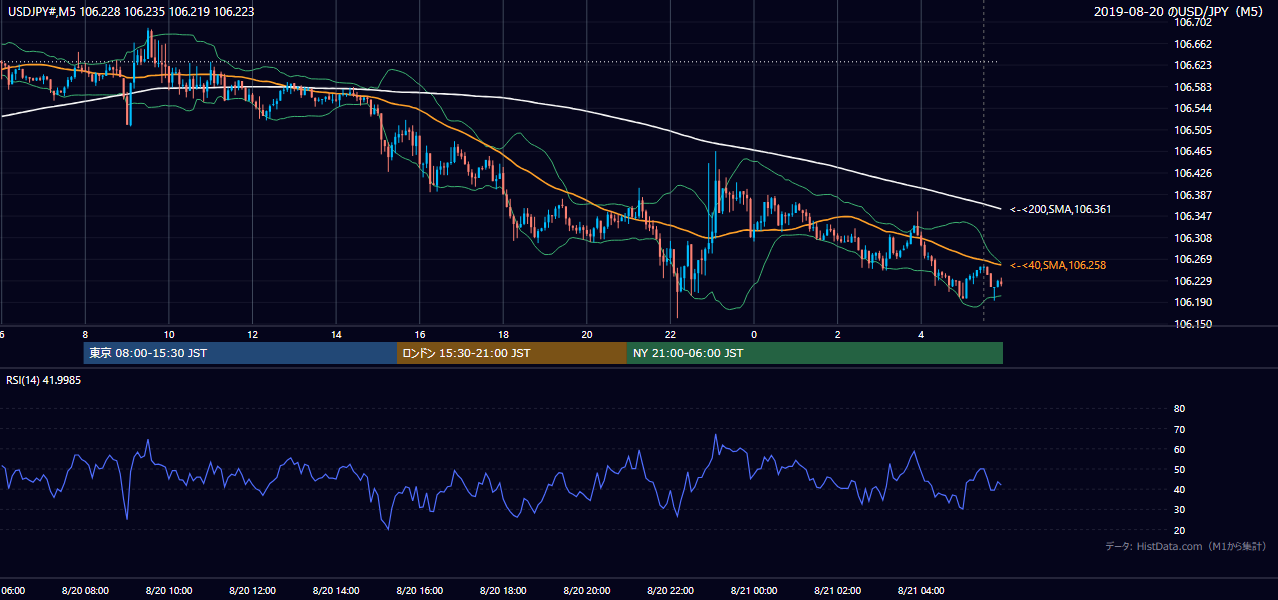Image resolution: width=1278 pixels, height=600 pixels.
Task: Click the 106.465 price axis label
Action: 1193,151
